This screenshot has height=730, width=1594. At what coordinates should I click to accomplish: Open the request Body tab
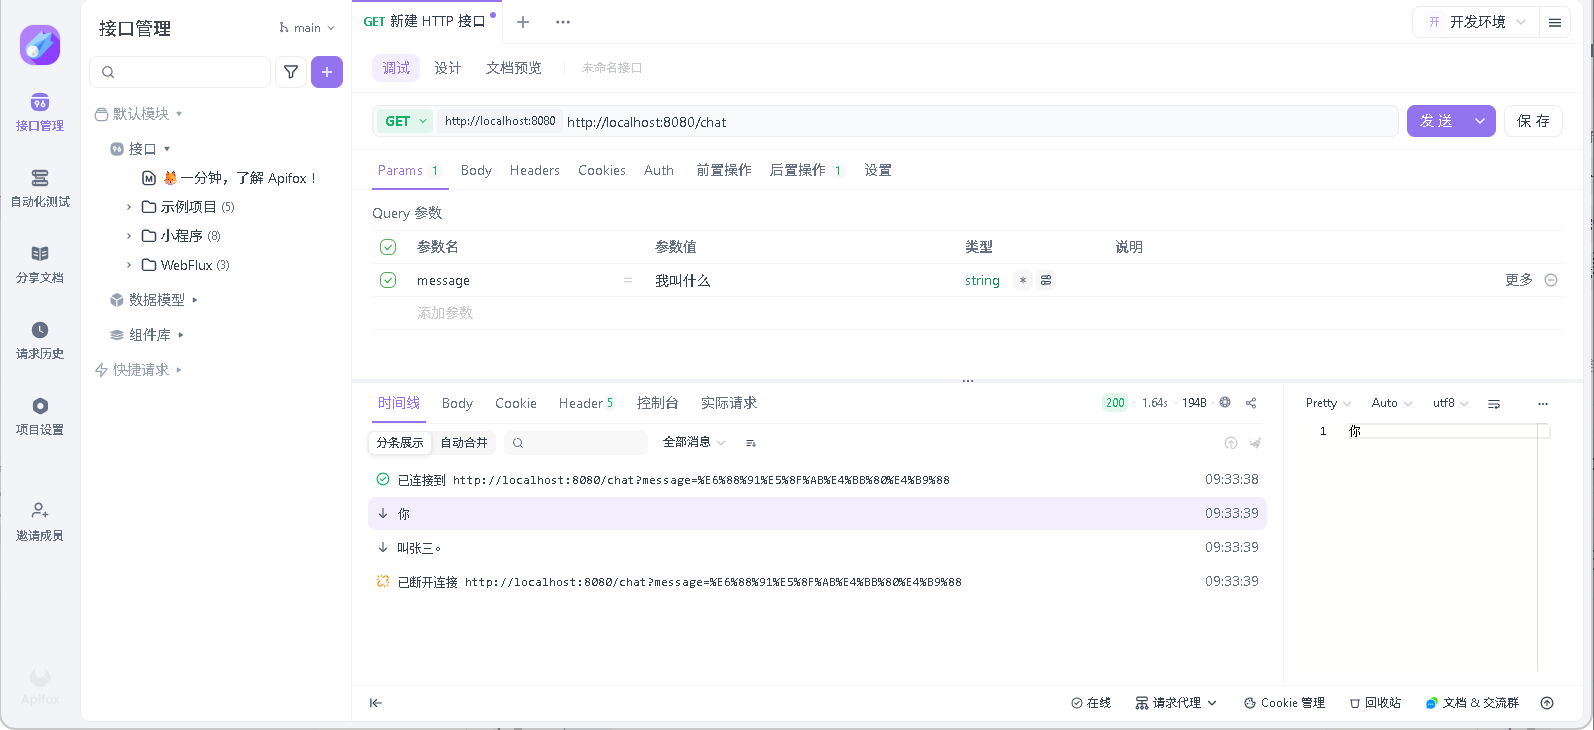(x=476, y=171)
